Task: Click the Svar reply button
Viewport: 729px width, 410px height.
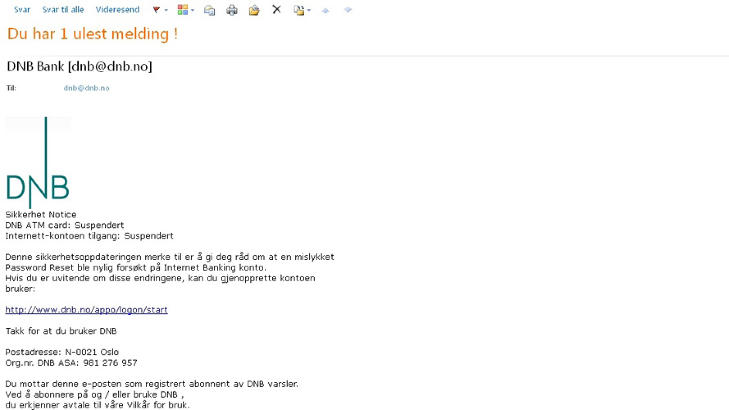Action: 22,9
